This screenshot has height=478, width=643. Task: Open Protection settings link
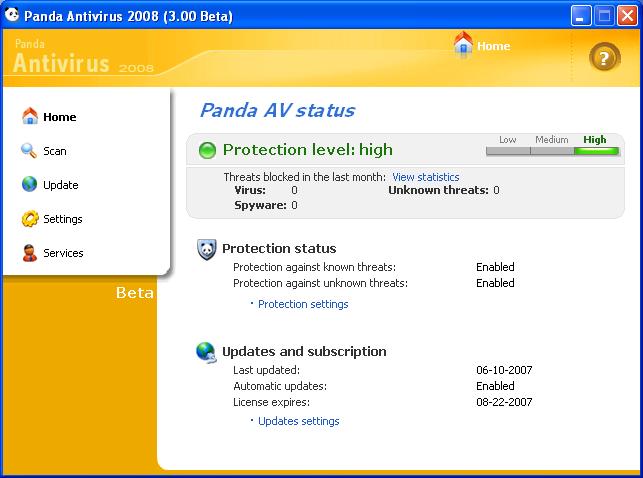[x=303, y=304]
